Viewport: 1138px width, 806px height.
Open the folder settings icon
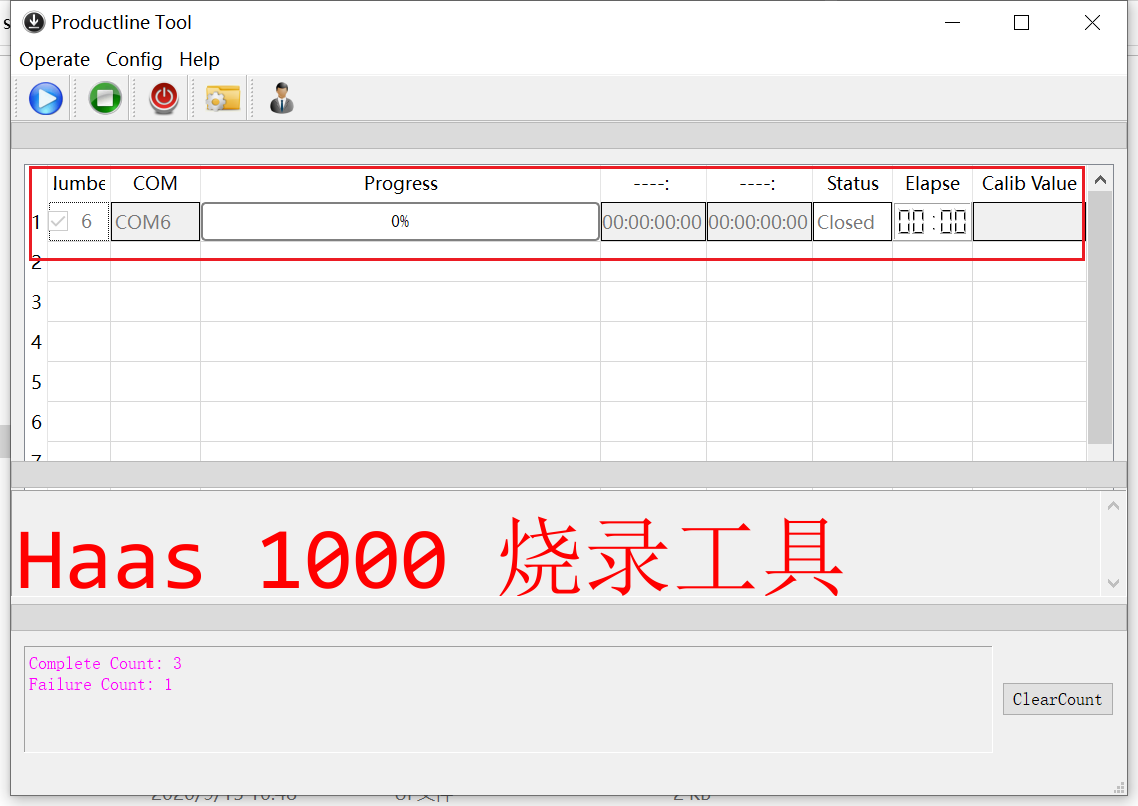tap(223, 98)
